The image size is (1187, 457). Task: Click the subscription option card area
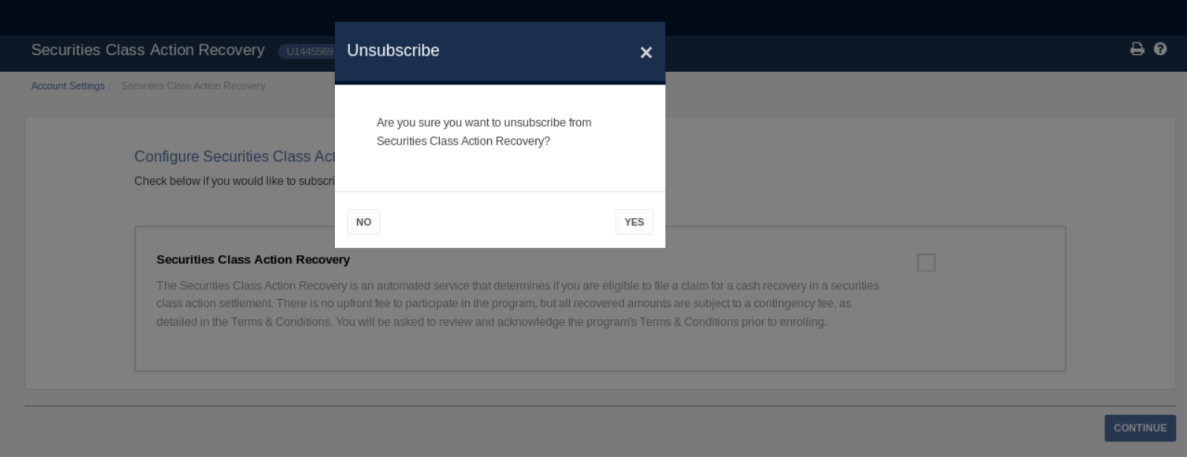600,299
